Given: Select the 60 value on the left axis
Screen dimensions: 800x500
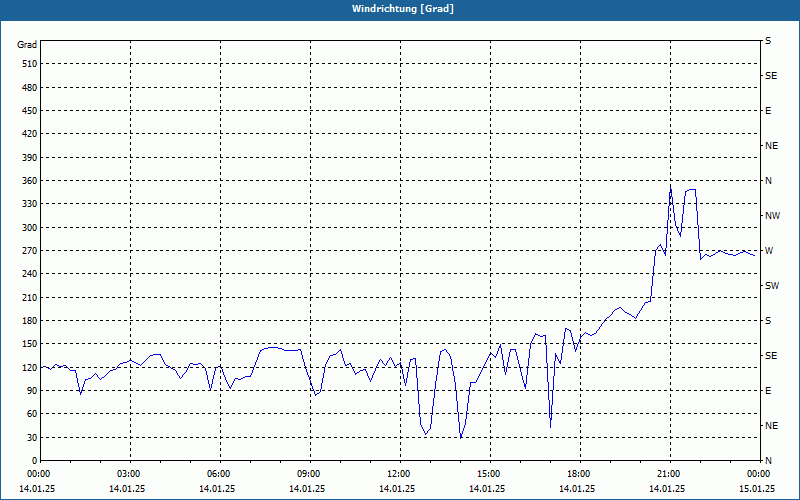Looking at the screenshot, I should (x=32, y=414).
